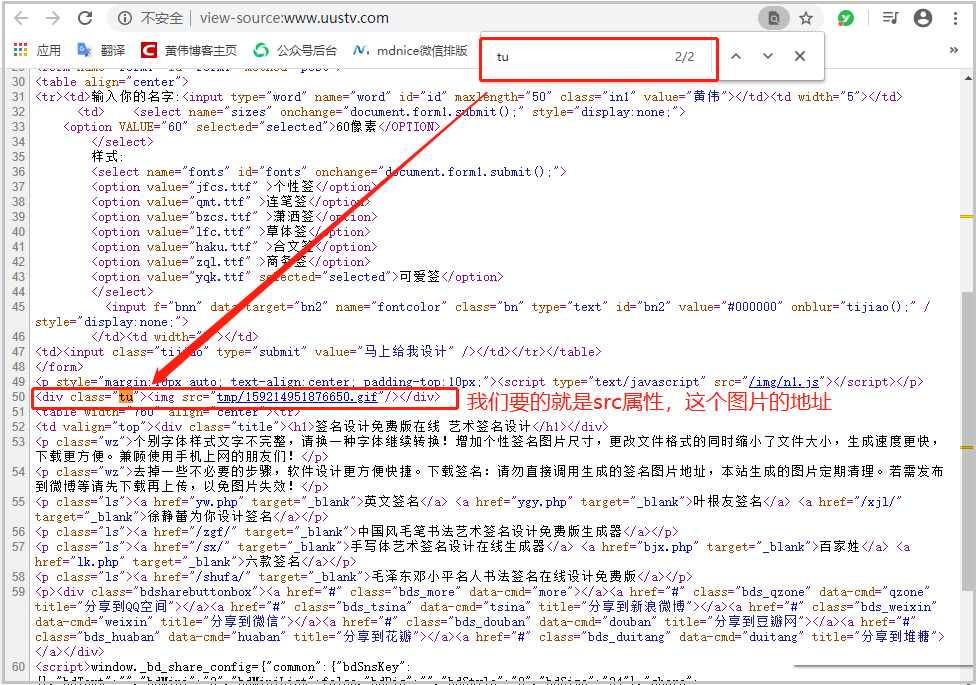The width and height of the screenshot is (976, 685).
Task: Open the /img/n1.js script link
Action: pos(784,382)
